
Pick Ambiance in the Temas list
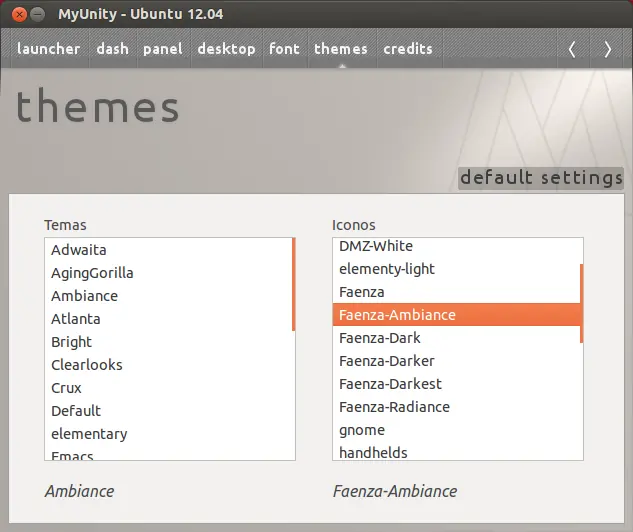[x=168, y=296]
